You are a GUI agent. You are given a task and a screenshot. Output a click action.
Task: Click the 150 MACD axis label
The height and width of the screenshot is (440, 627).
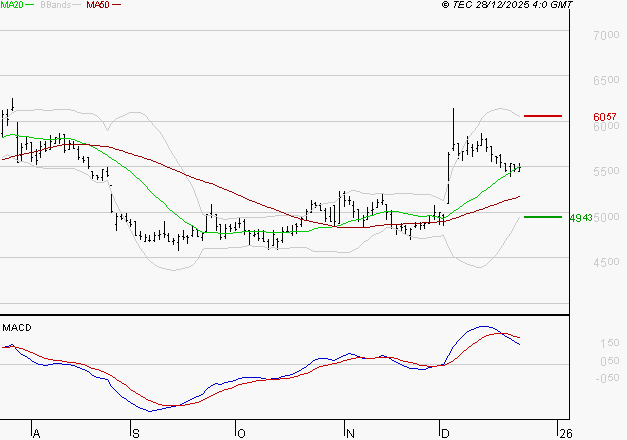coord(610,343)
